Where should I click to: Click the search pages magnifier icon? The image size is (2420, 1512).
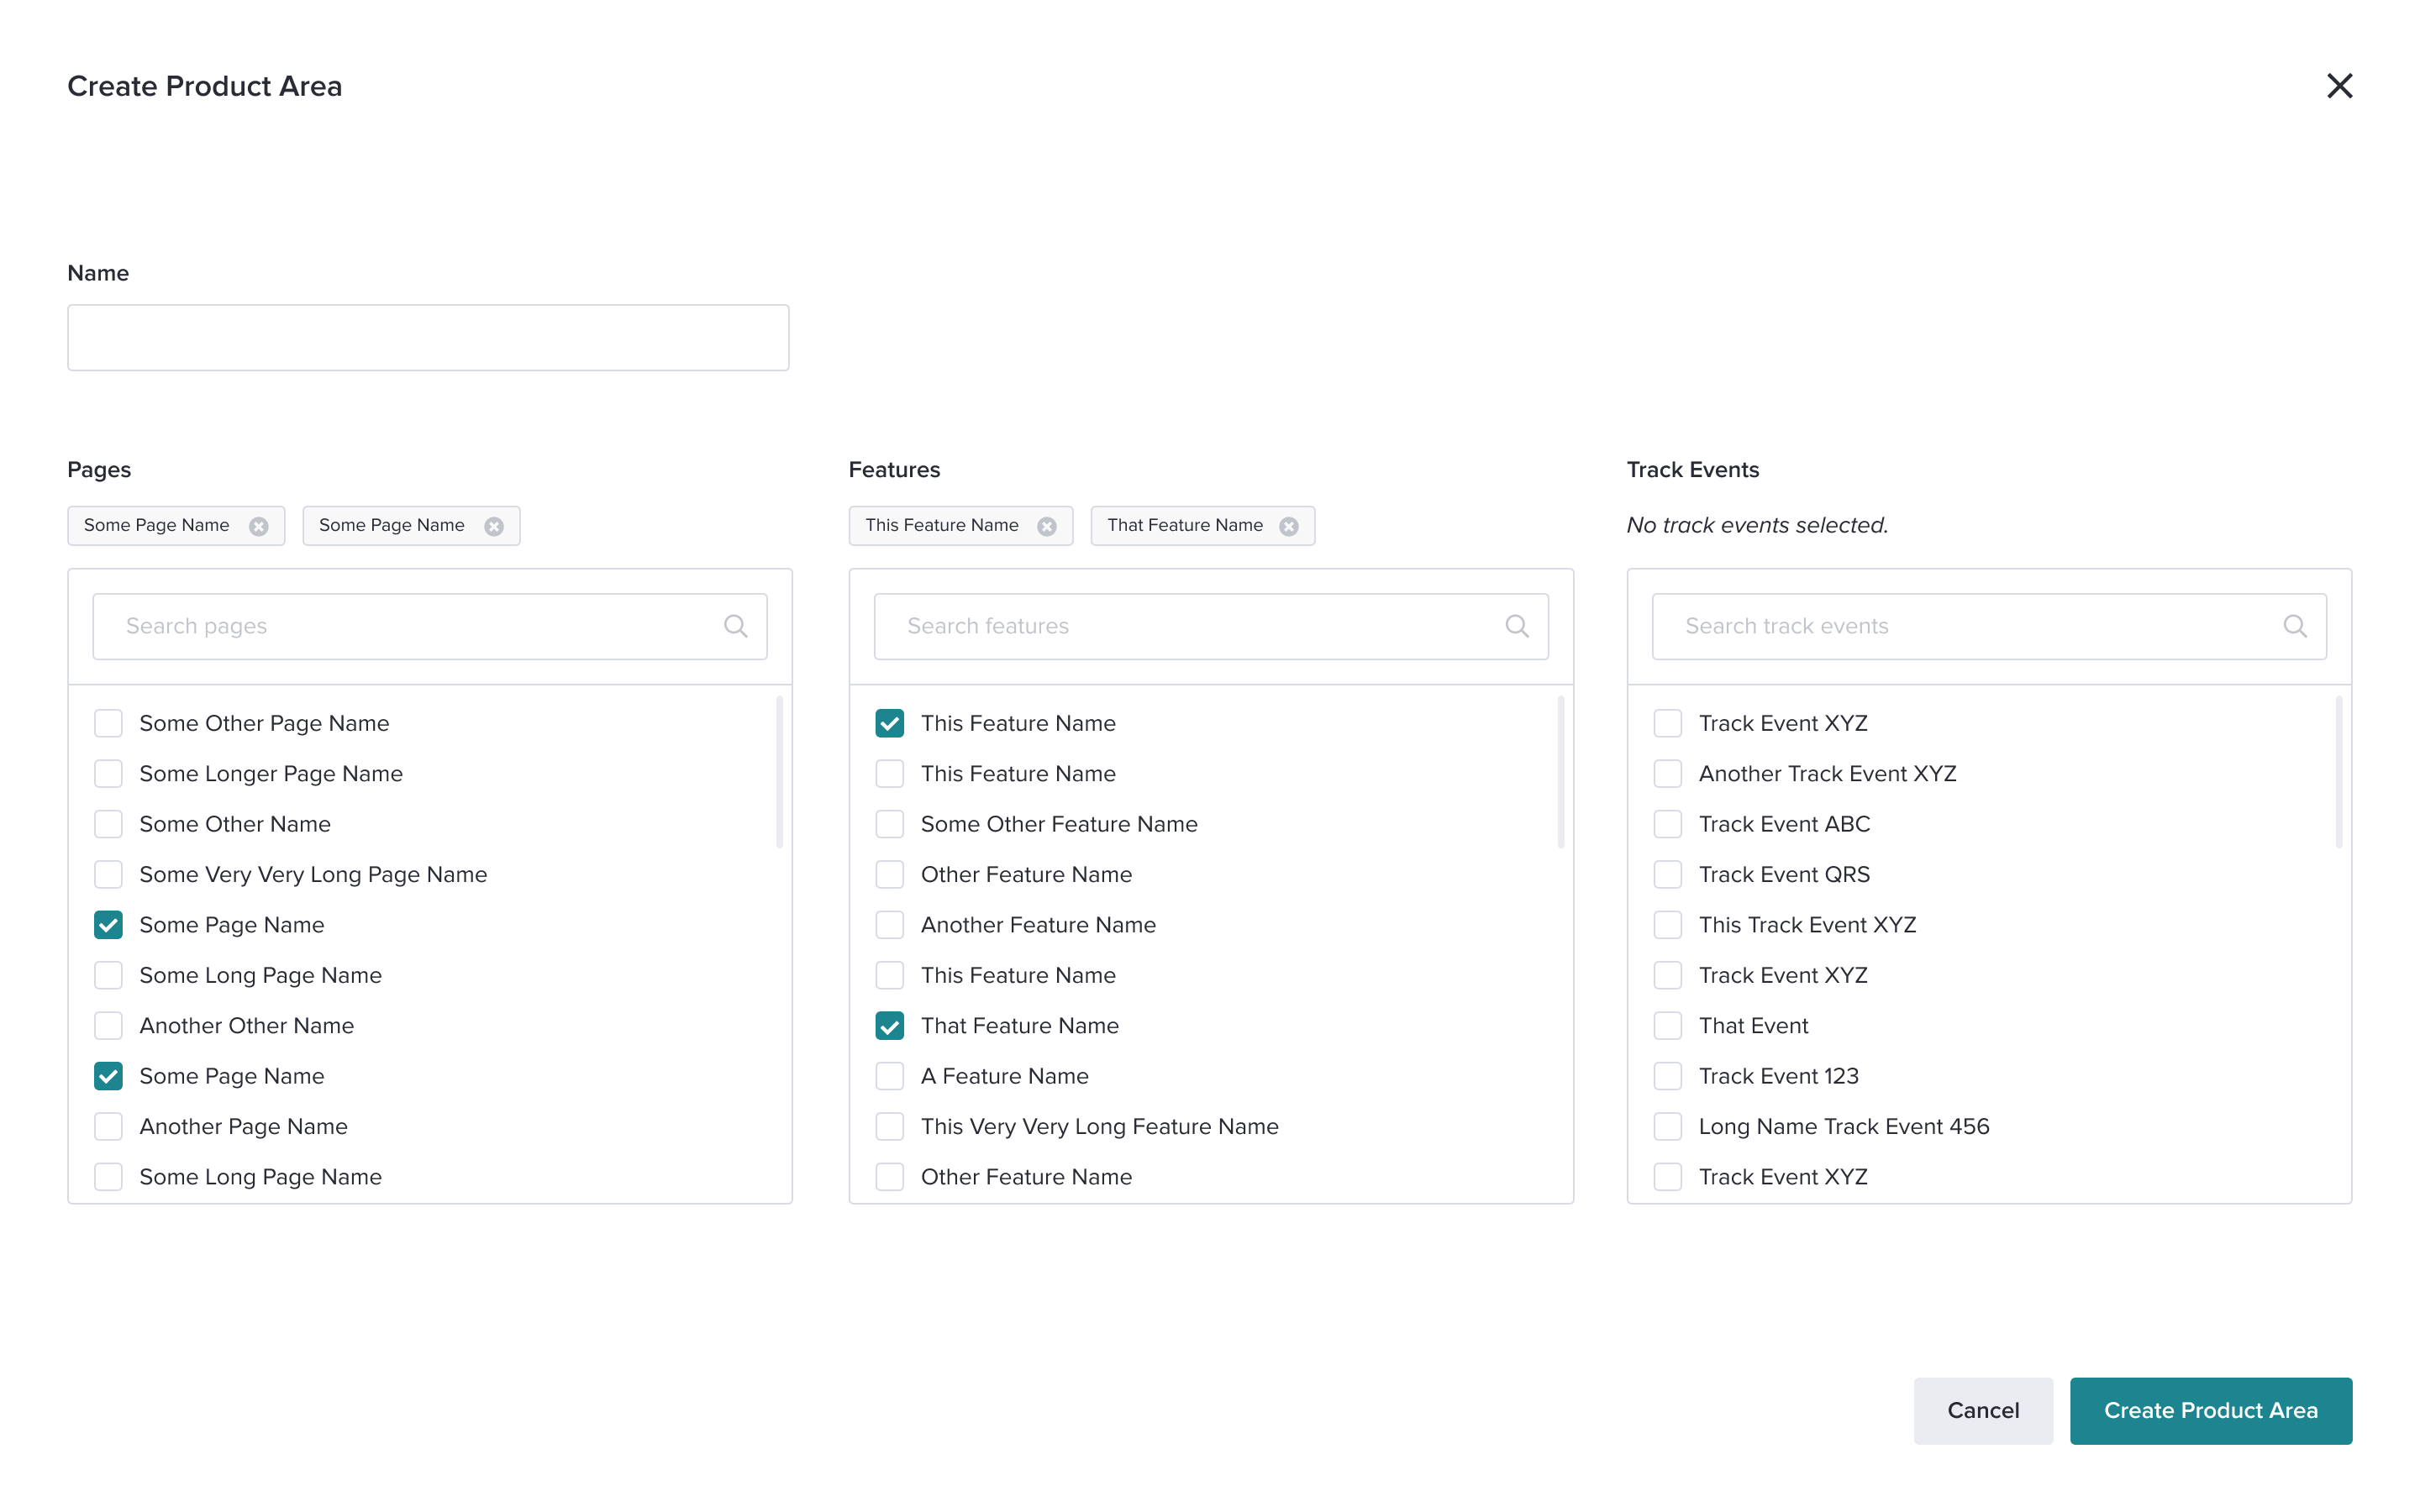[x=735, y=626]
